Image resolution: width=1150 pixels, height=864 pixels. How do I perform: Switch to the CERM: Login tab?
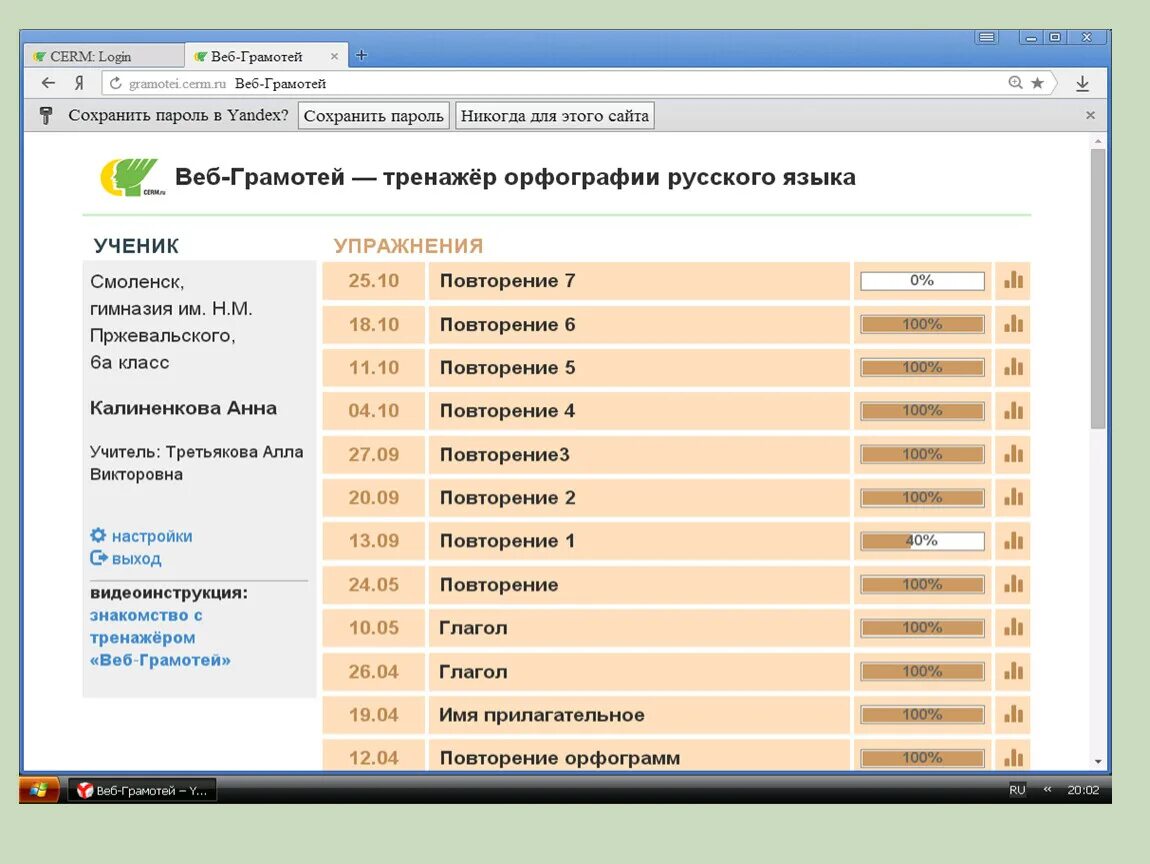104,56
